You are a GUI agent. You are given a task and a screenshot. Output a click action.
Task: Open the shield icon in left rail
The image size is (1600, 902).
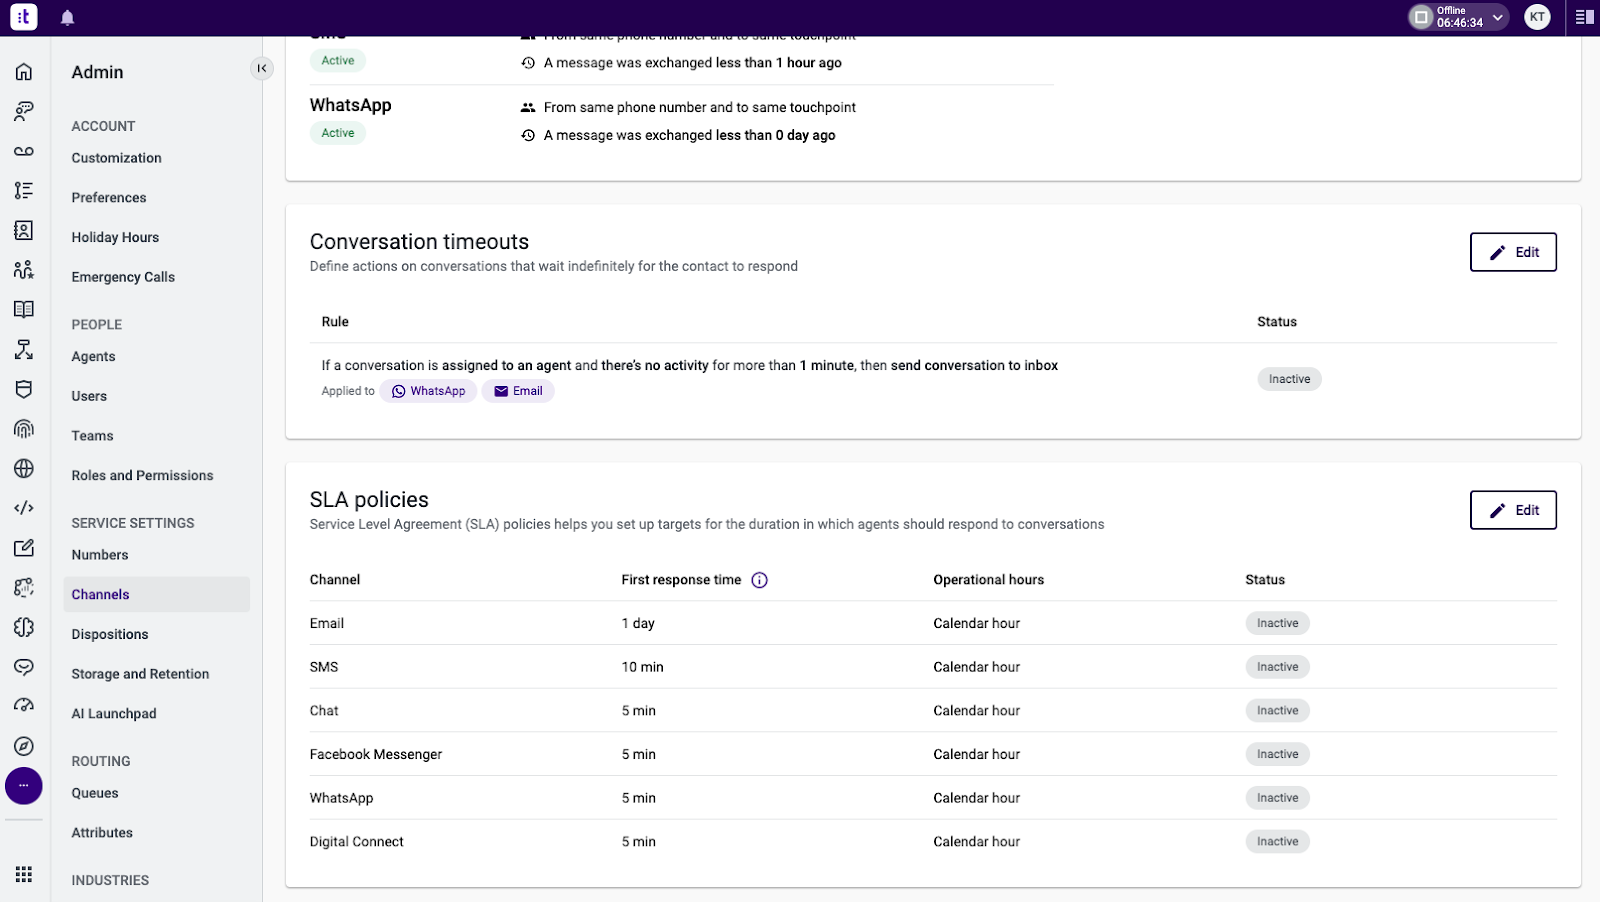pos(24,389)
